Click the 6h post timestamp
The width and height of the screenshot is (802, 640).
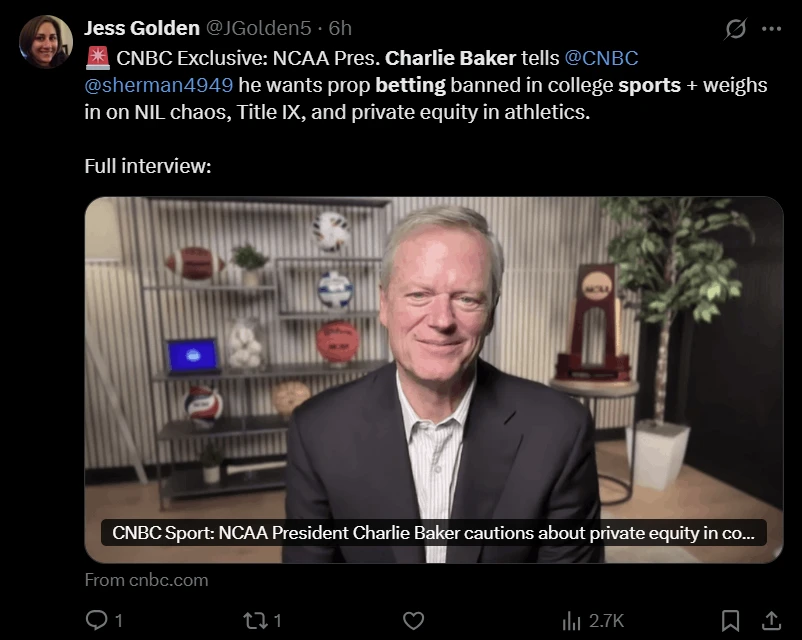click(341, 28)
